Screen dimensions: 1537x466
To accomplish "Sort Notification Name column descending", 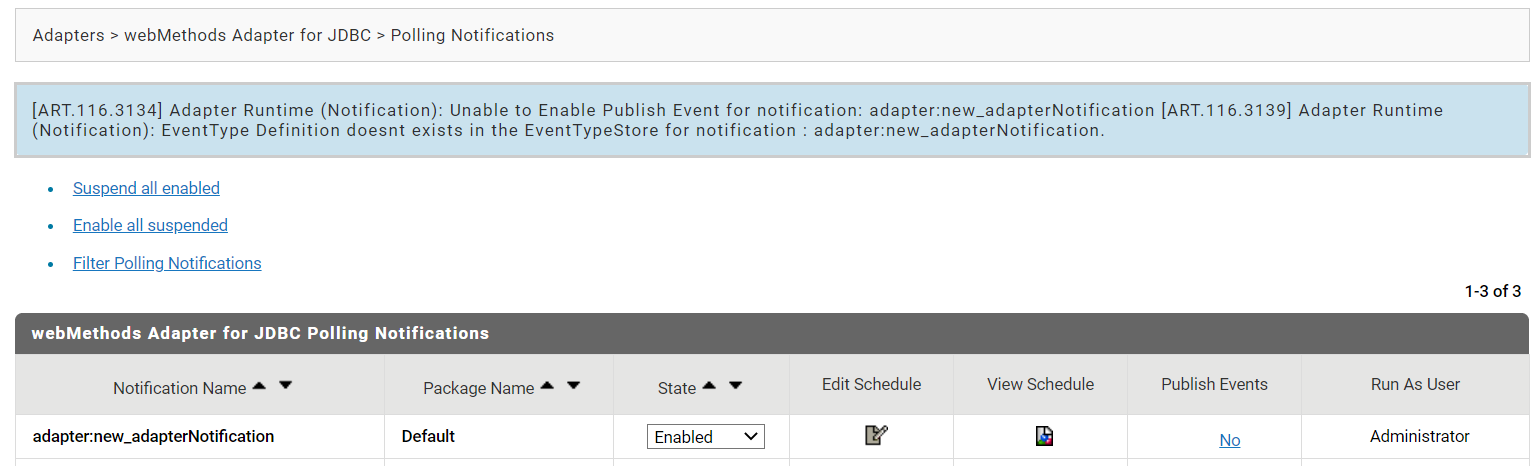I will point(286,386).
